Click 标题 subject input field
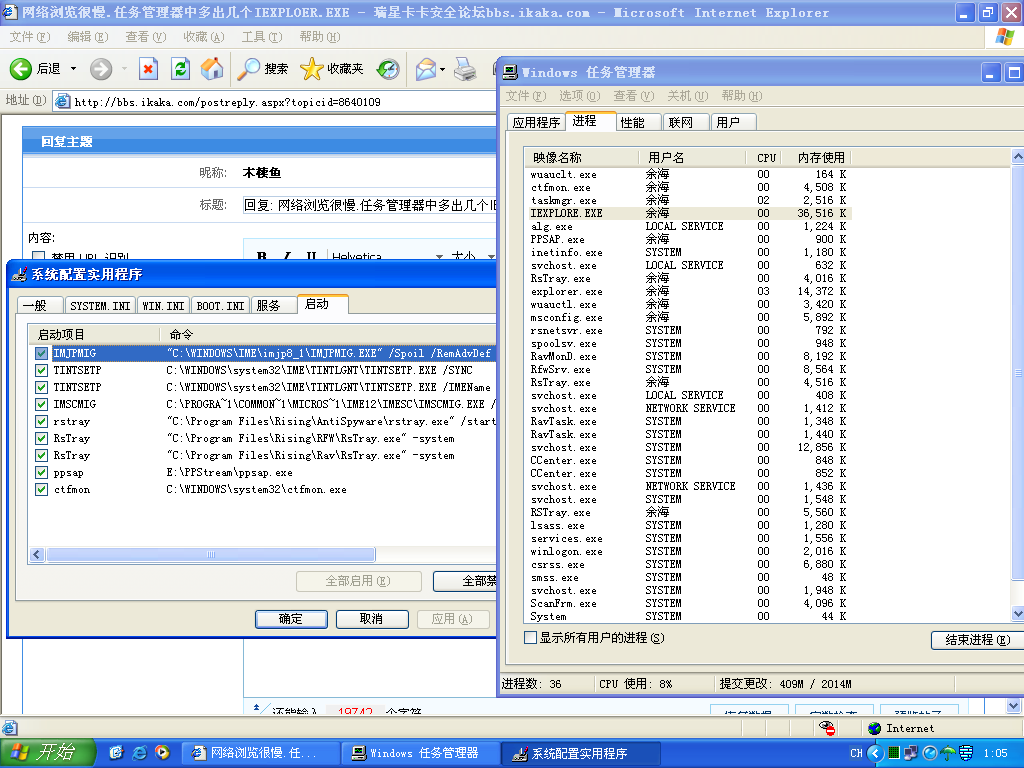The height and width of the screenshot is (768, 1024). click(369, 205)
